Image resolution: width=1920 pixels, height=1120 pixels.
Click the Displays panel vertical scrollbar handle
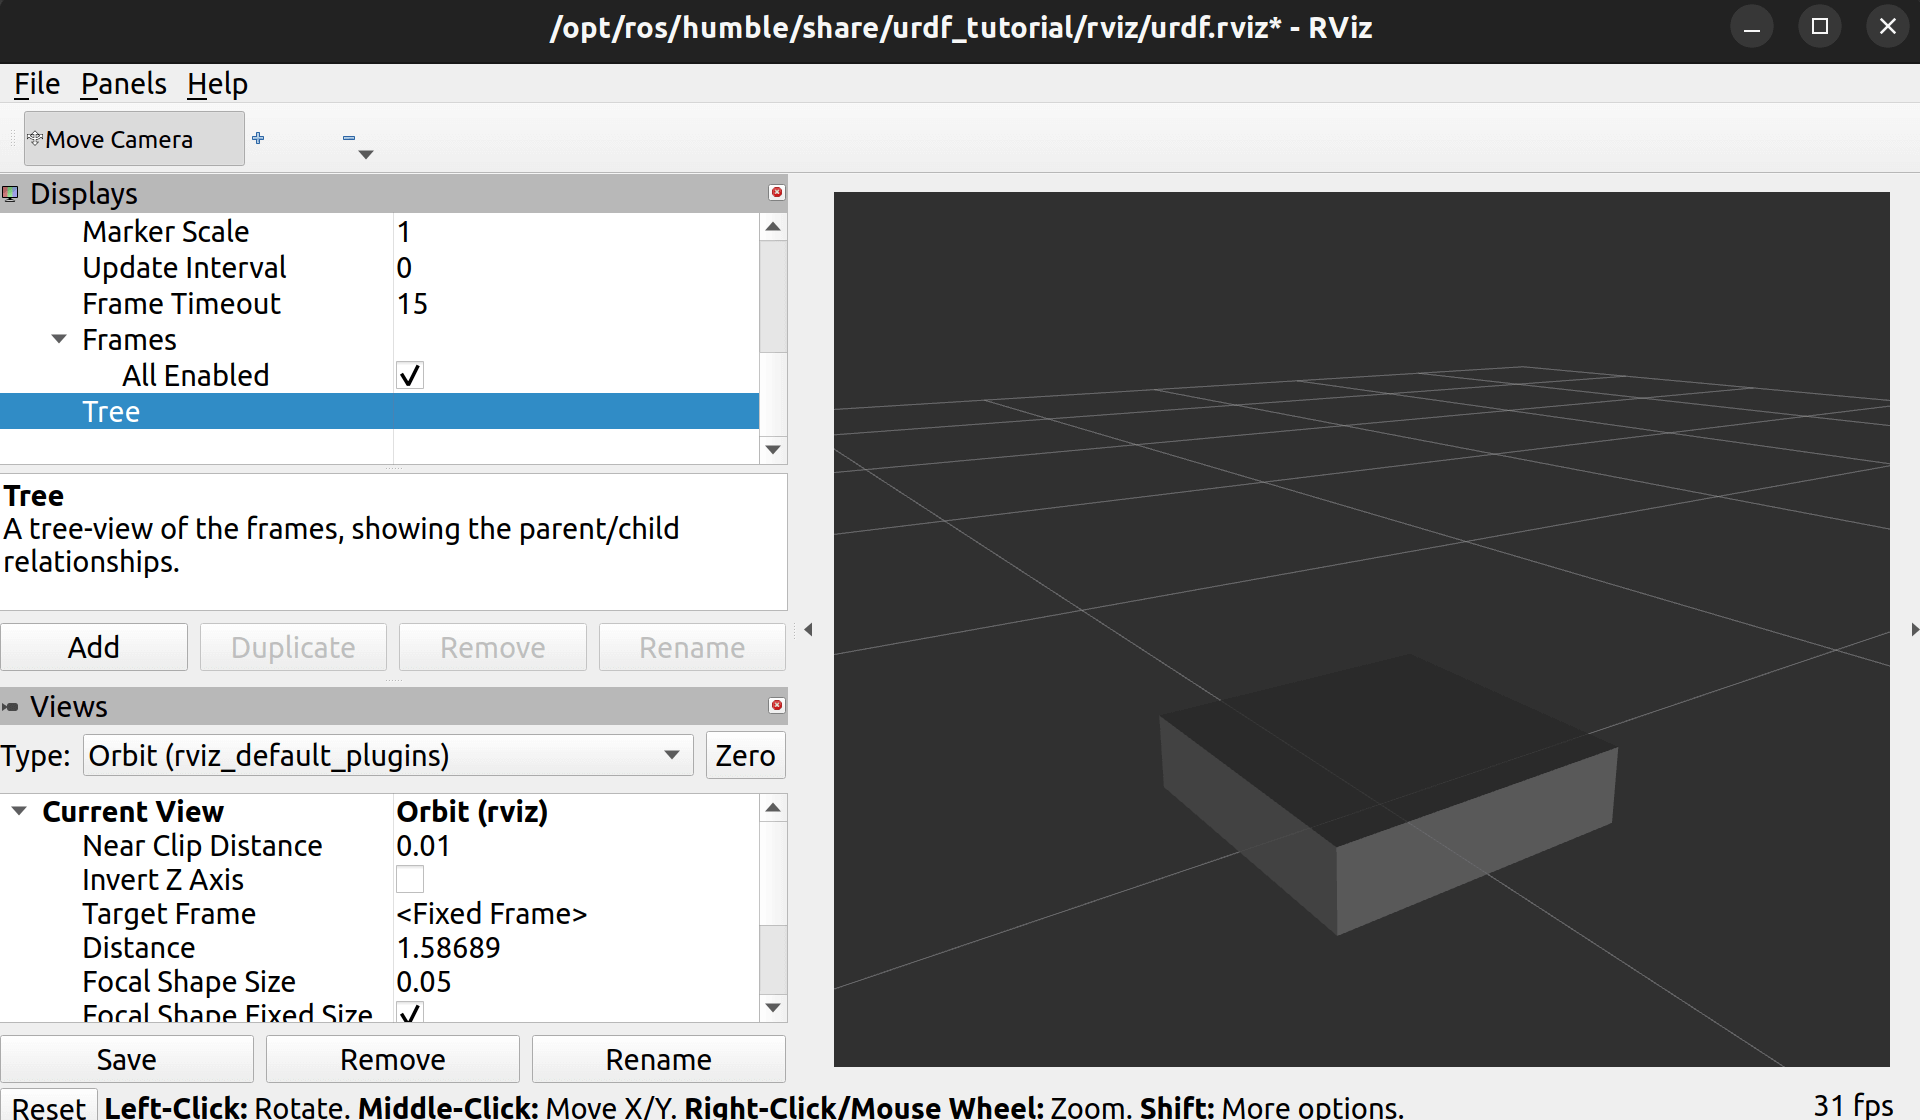tap(772, 295)
